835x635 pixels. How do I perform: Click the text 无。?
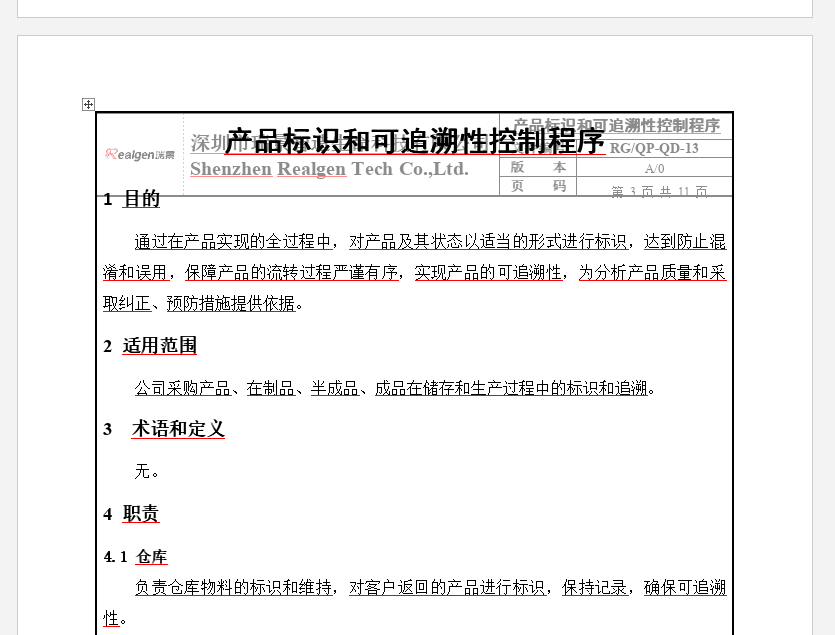click(x=146, y=471)
